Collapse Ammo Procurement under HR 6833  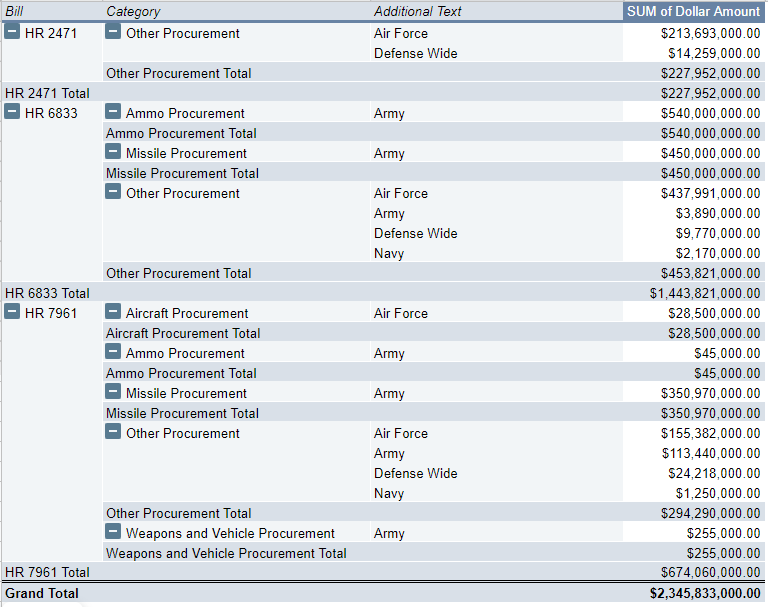click(x=113, y=111)
